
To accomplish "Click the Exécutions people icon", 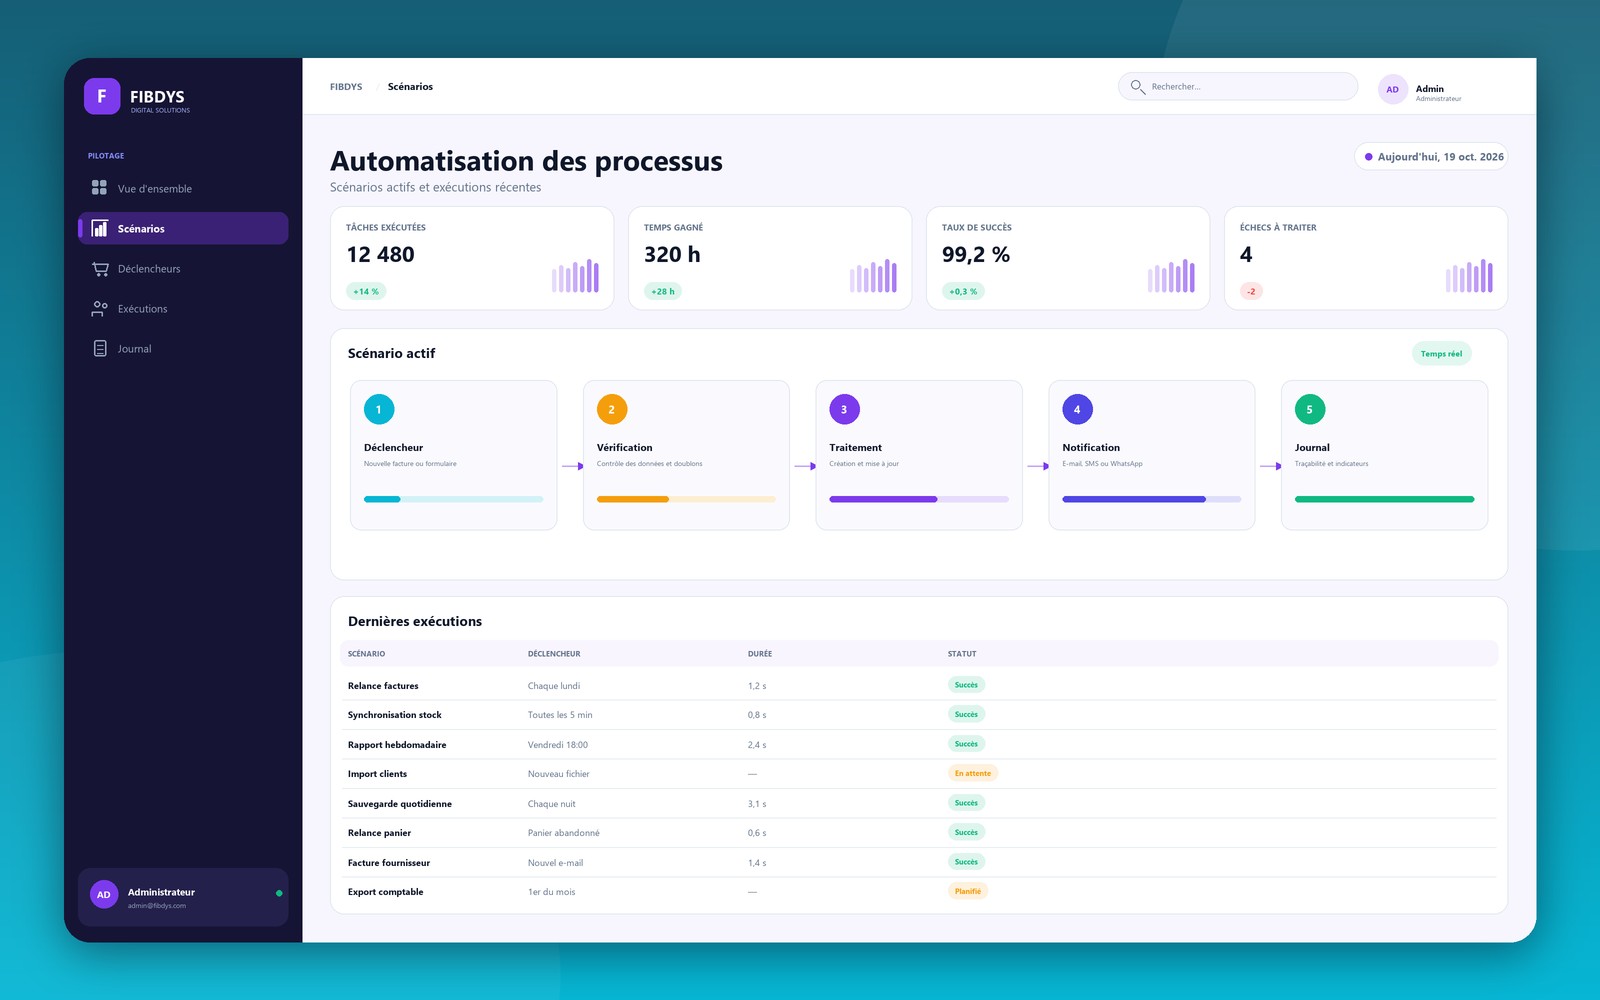I will 99,308.
